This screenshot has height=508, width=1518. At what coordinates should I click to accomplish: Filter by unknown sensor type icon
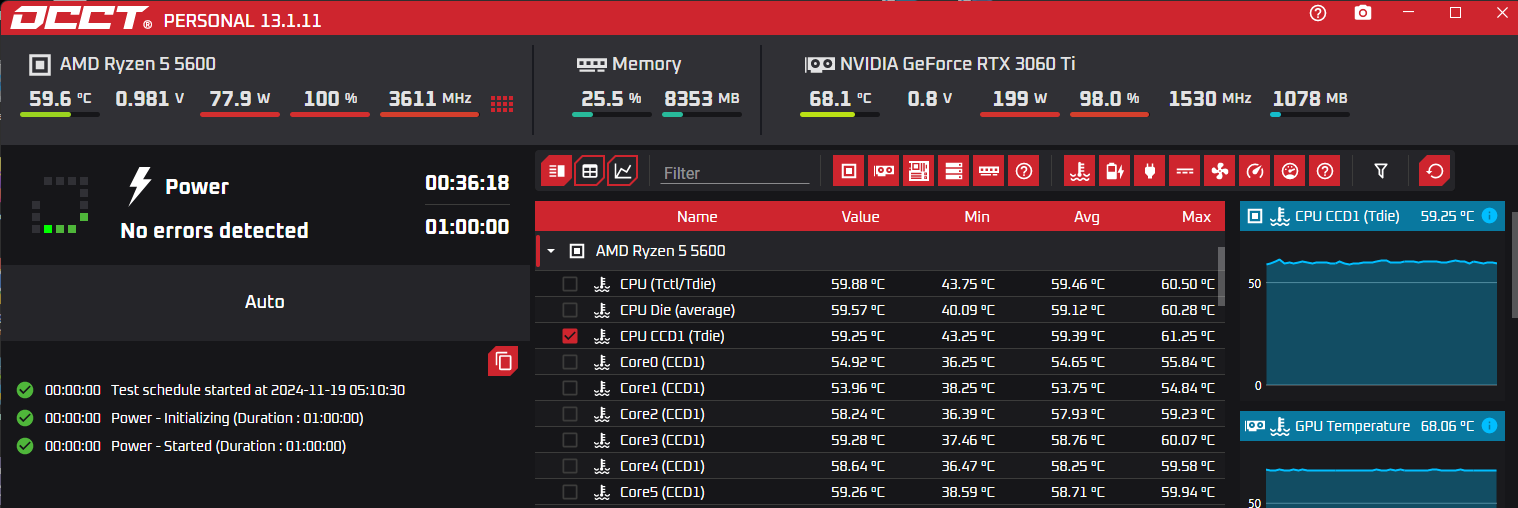(x=1324, y=171)
